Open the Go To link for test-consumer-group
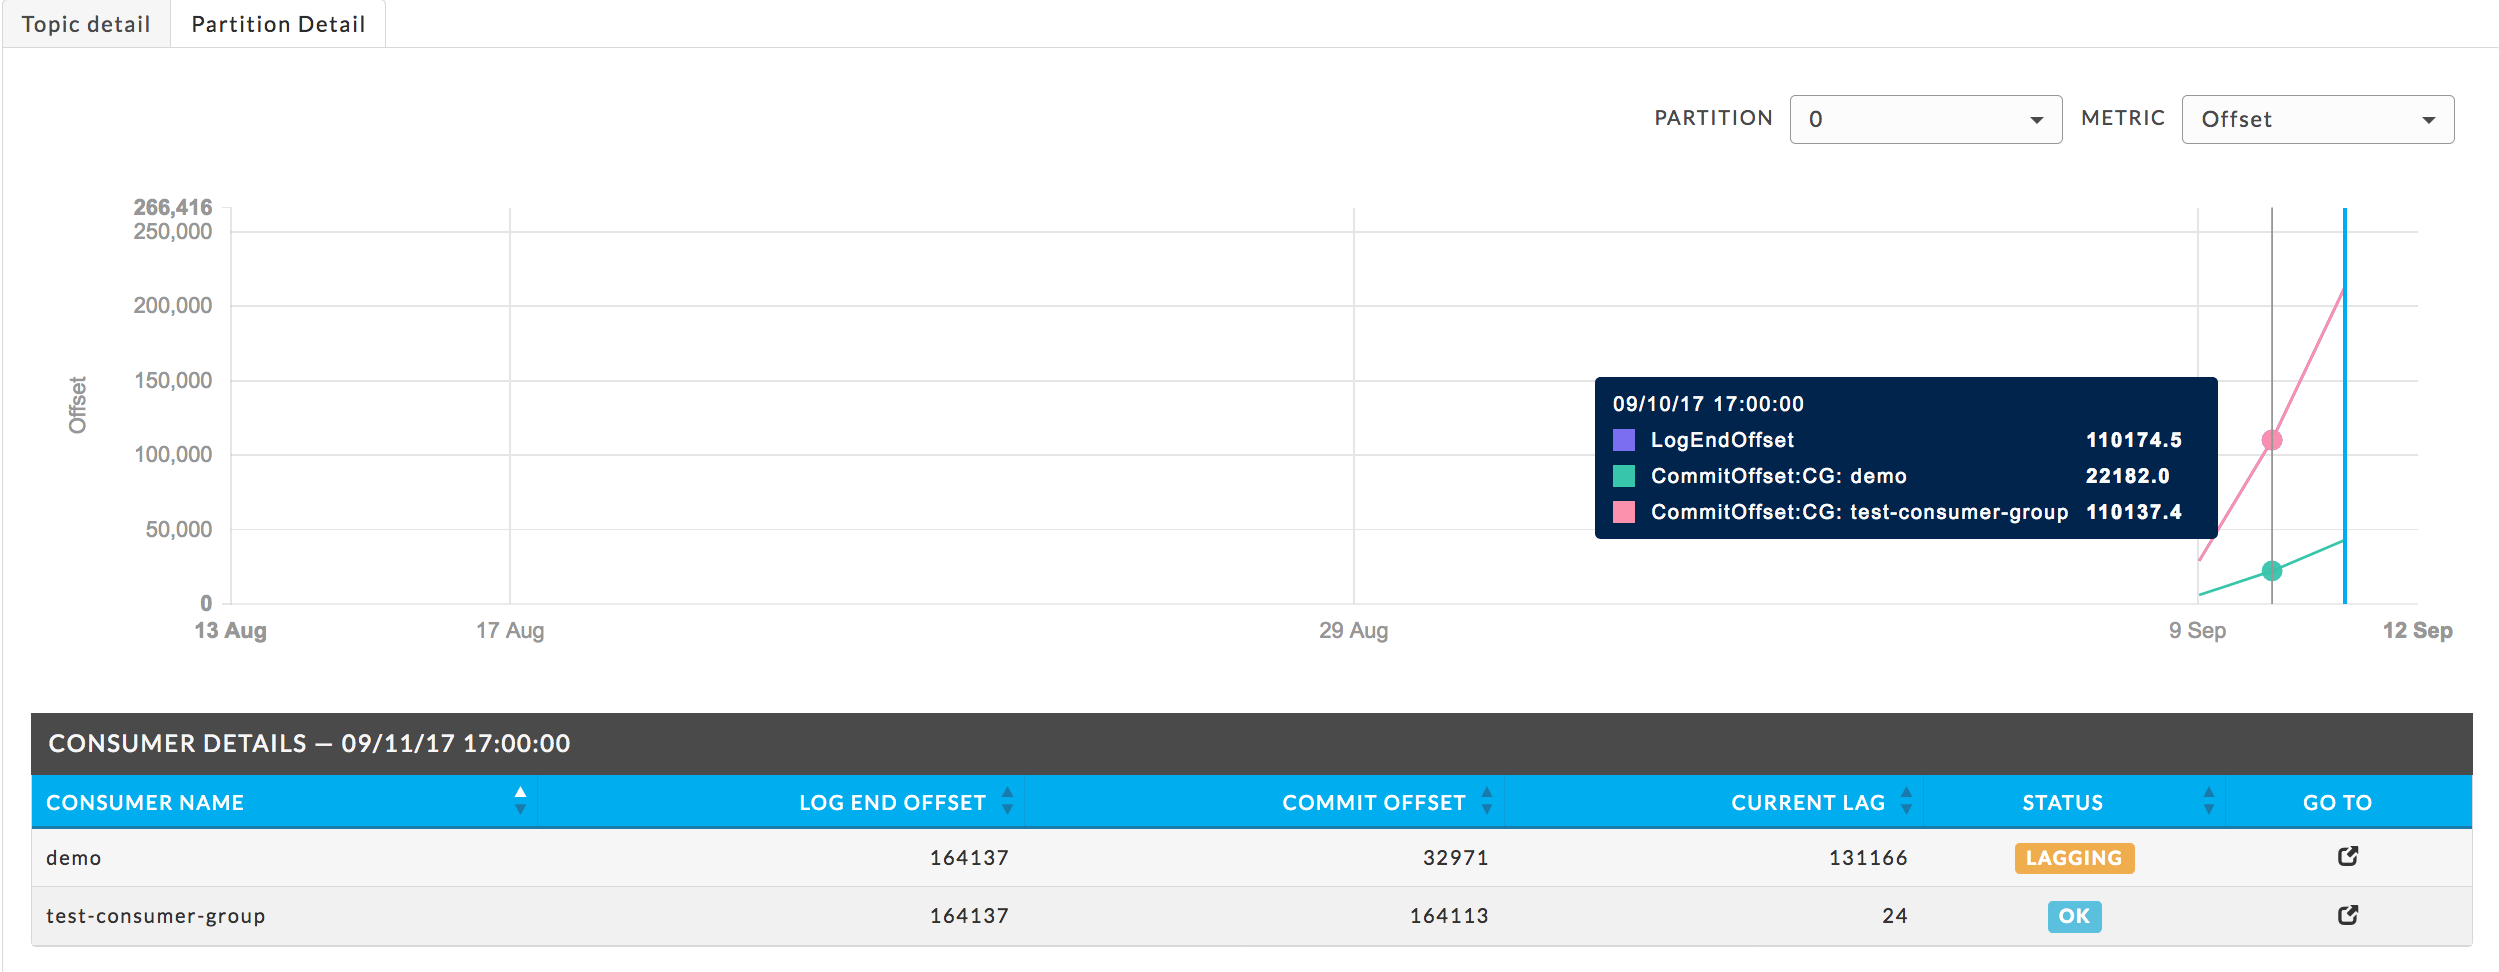 [2348, 915]
